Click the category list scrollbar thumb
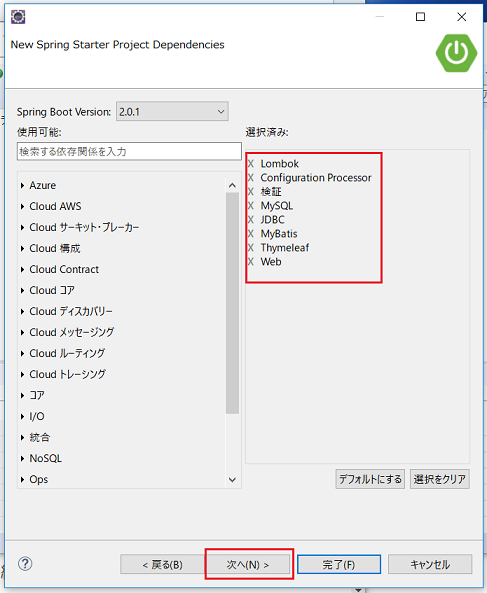The height and width of the screenshot is (593, 487). pyautogui.click(x=233, y=303)
